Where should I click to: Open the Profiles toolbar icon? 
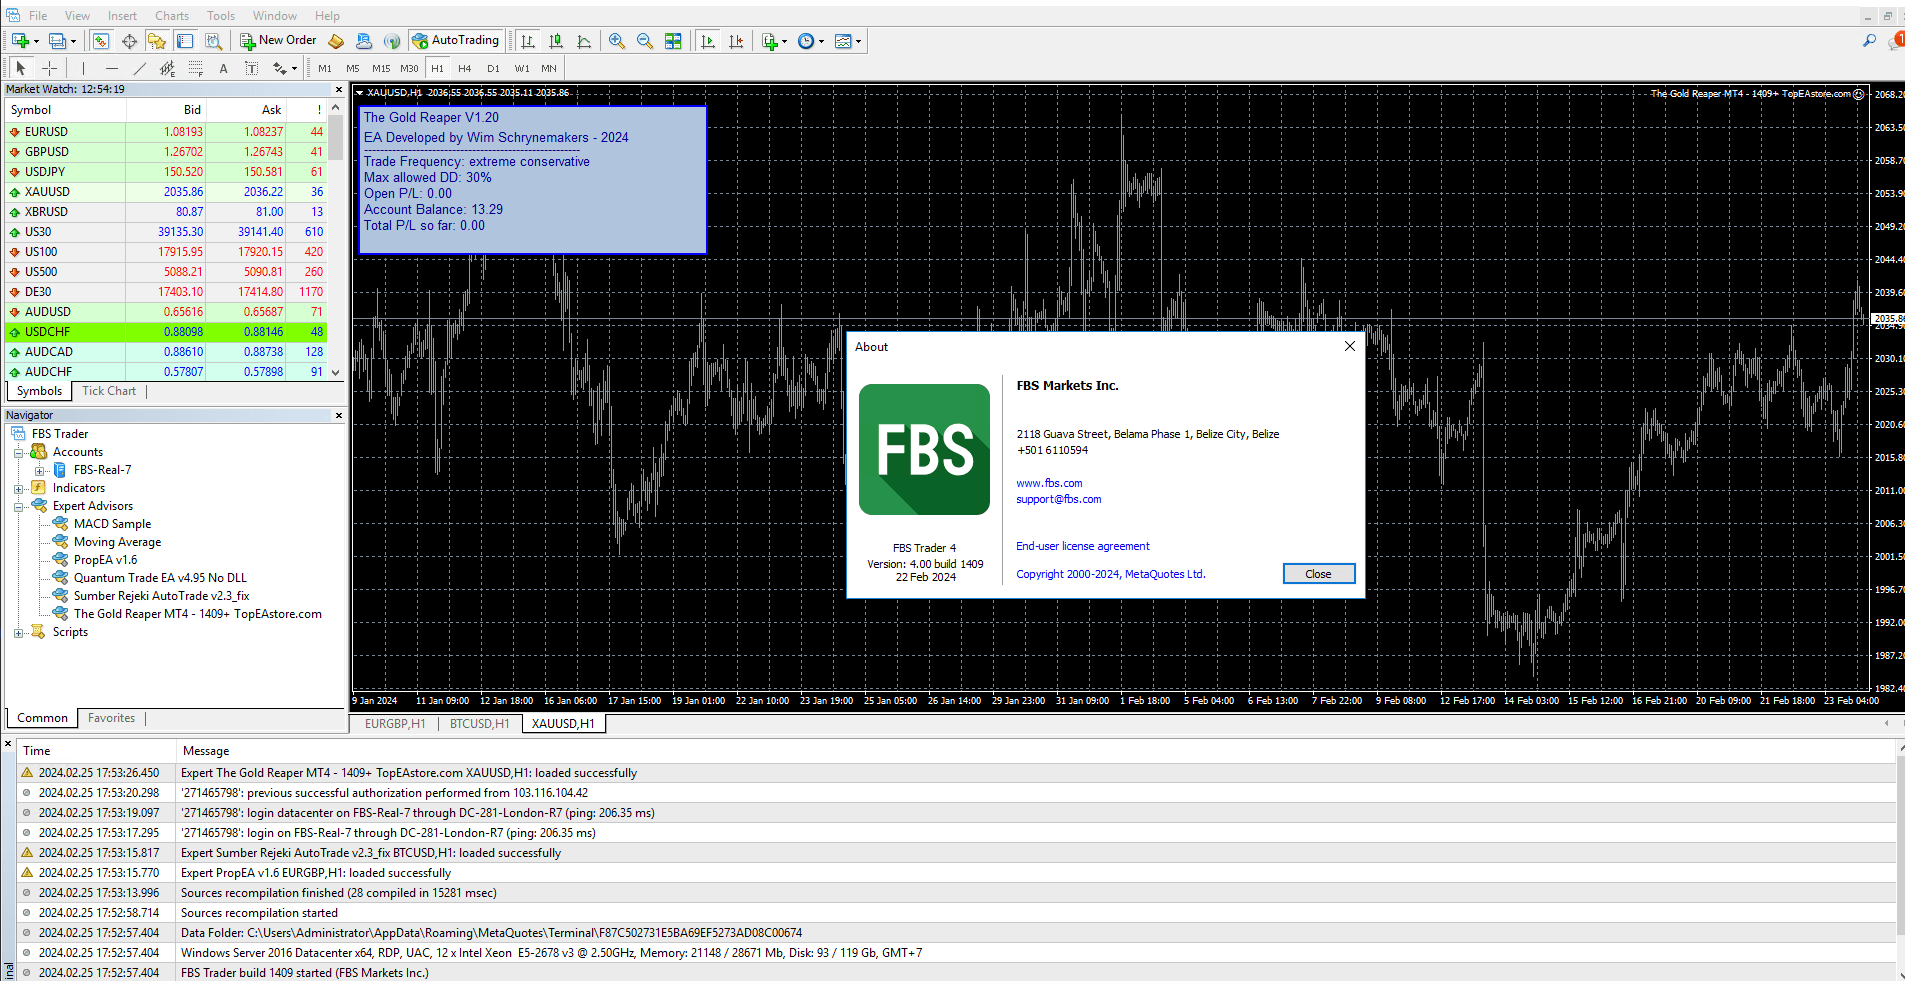tap(57, 41)
